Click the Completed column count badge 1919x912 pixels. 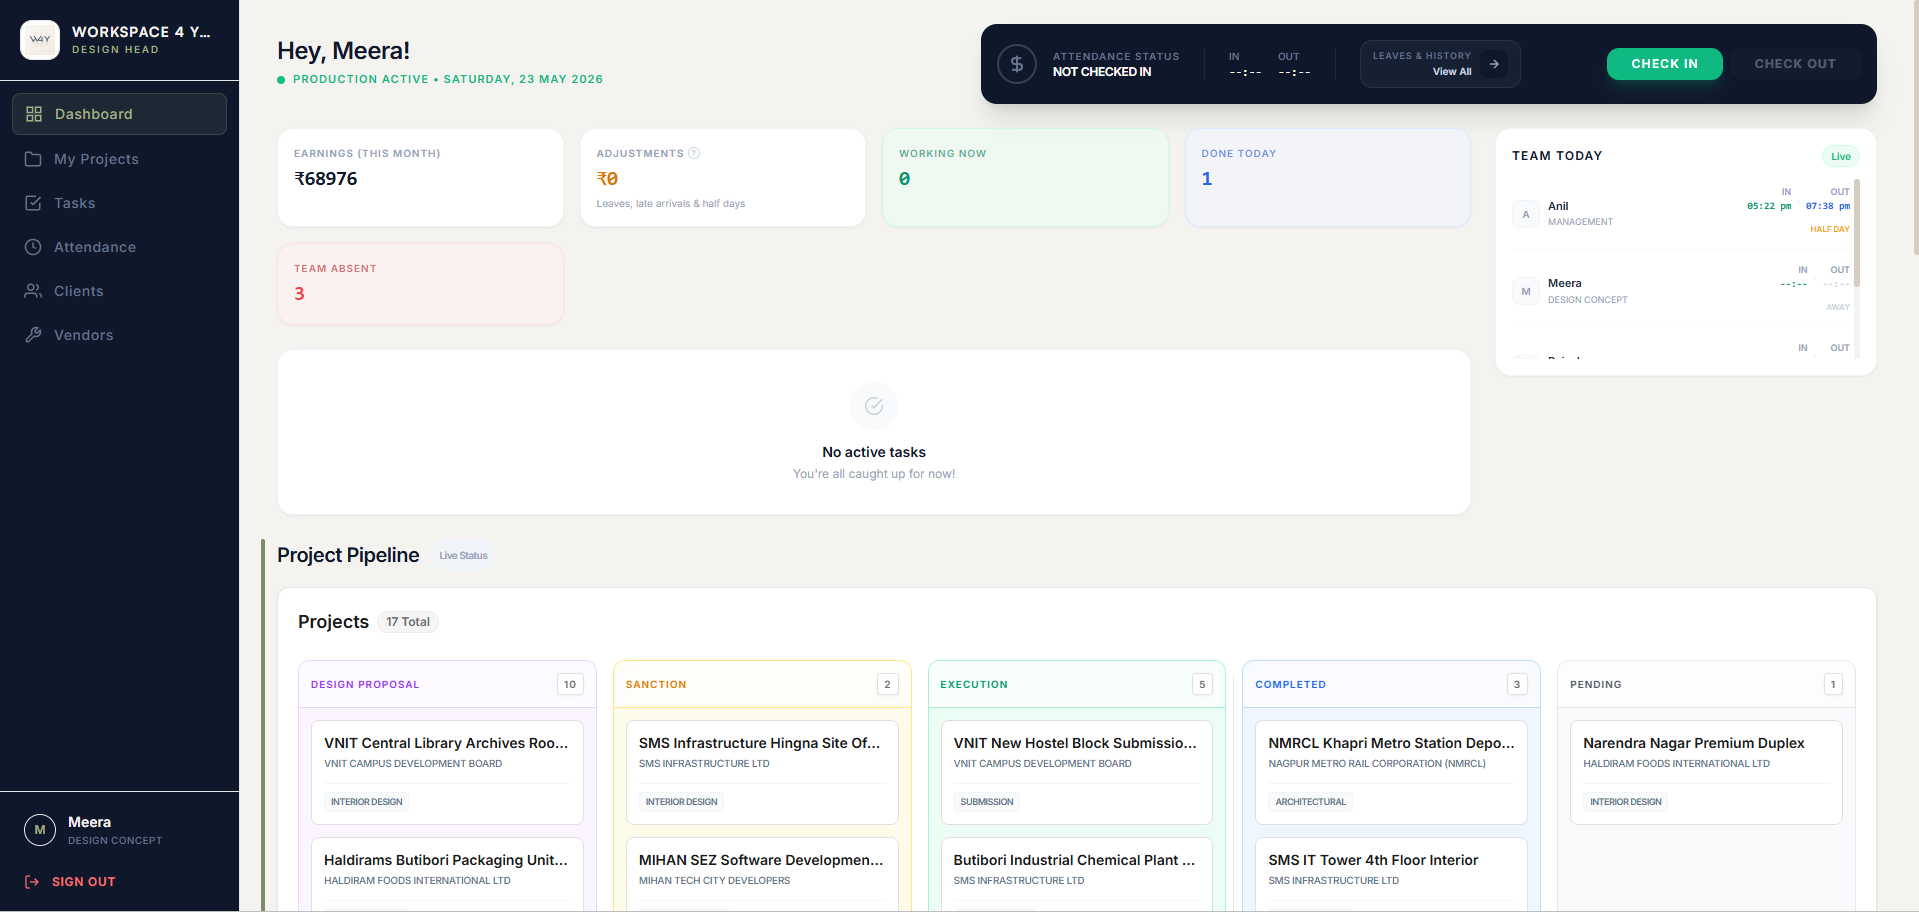(1517, 684)
